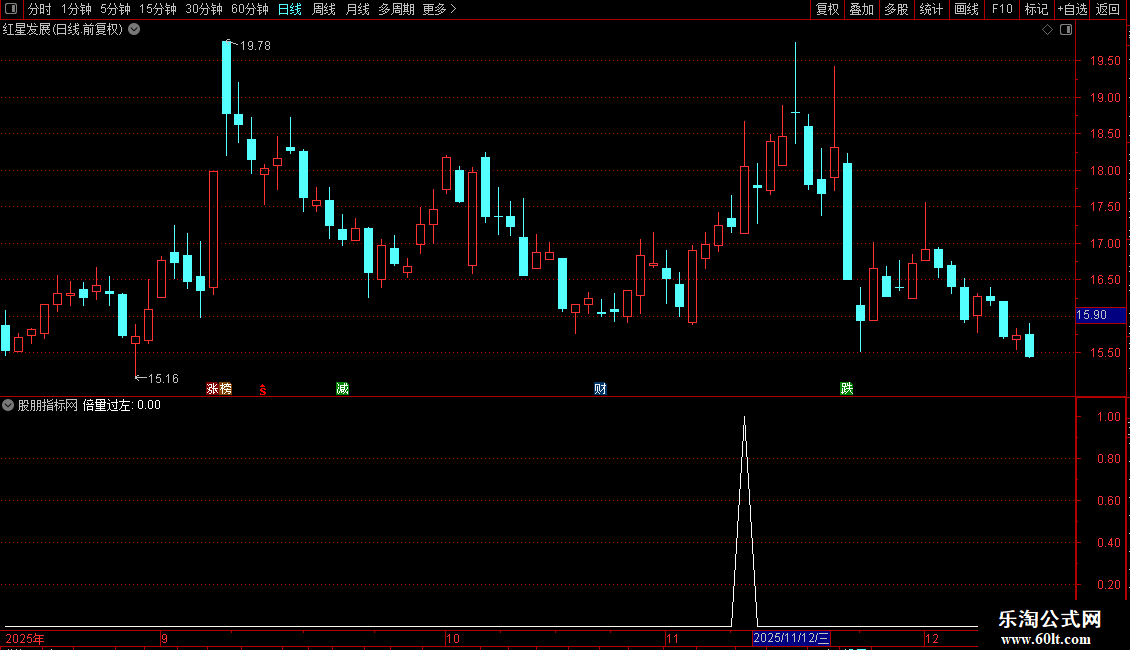1130x650 pixels.
Task: Click the red $ event marker
Action: pyautogui.click(x=263, y=390)
